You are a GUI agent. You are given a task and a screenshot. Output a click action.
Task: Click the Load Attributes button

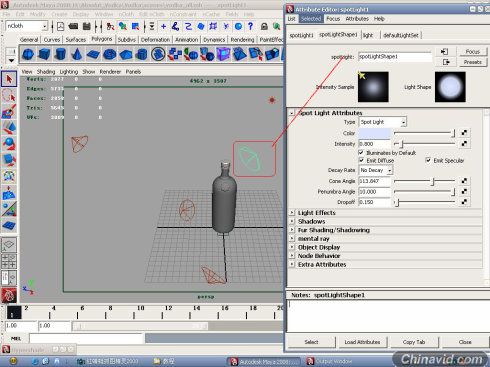(x=362, y=342)
